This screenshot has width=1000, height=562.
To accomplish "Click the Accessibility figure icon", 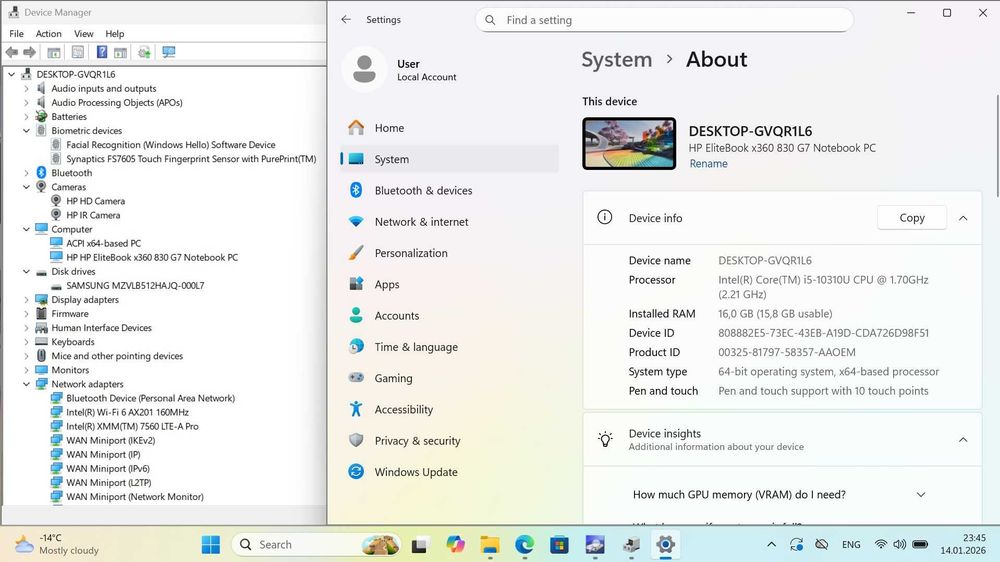I will click(356, 409).
